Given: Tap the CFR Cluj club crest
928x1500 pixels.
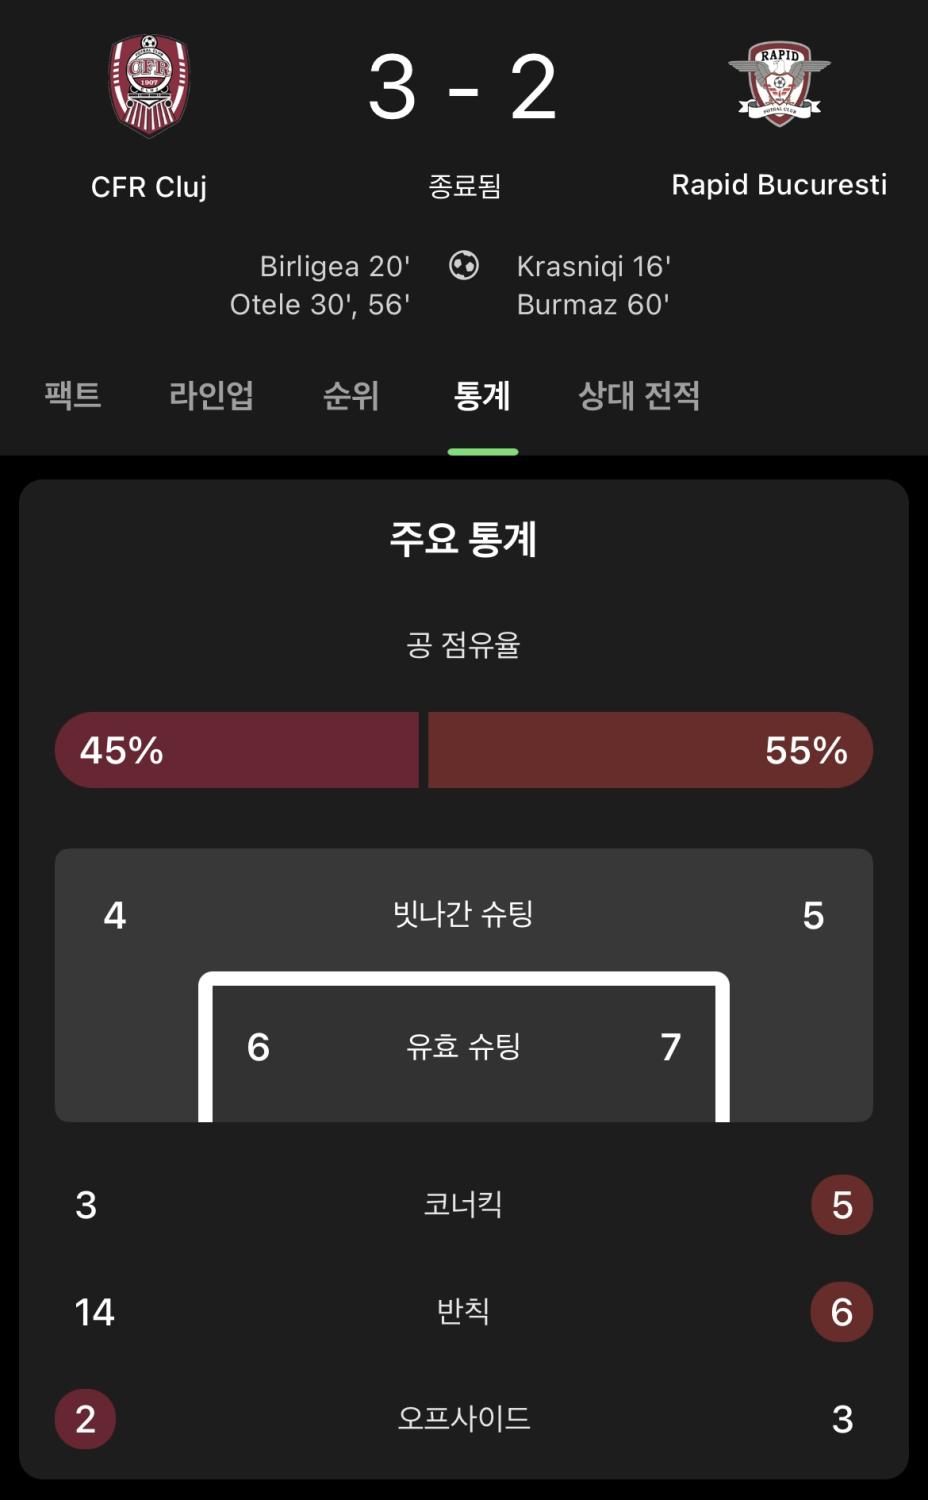Looking at the screenshot, I should click(x=149, y=86).
